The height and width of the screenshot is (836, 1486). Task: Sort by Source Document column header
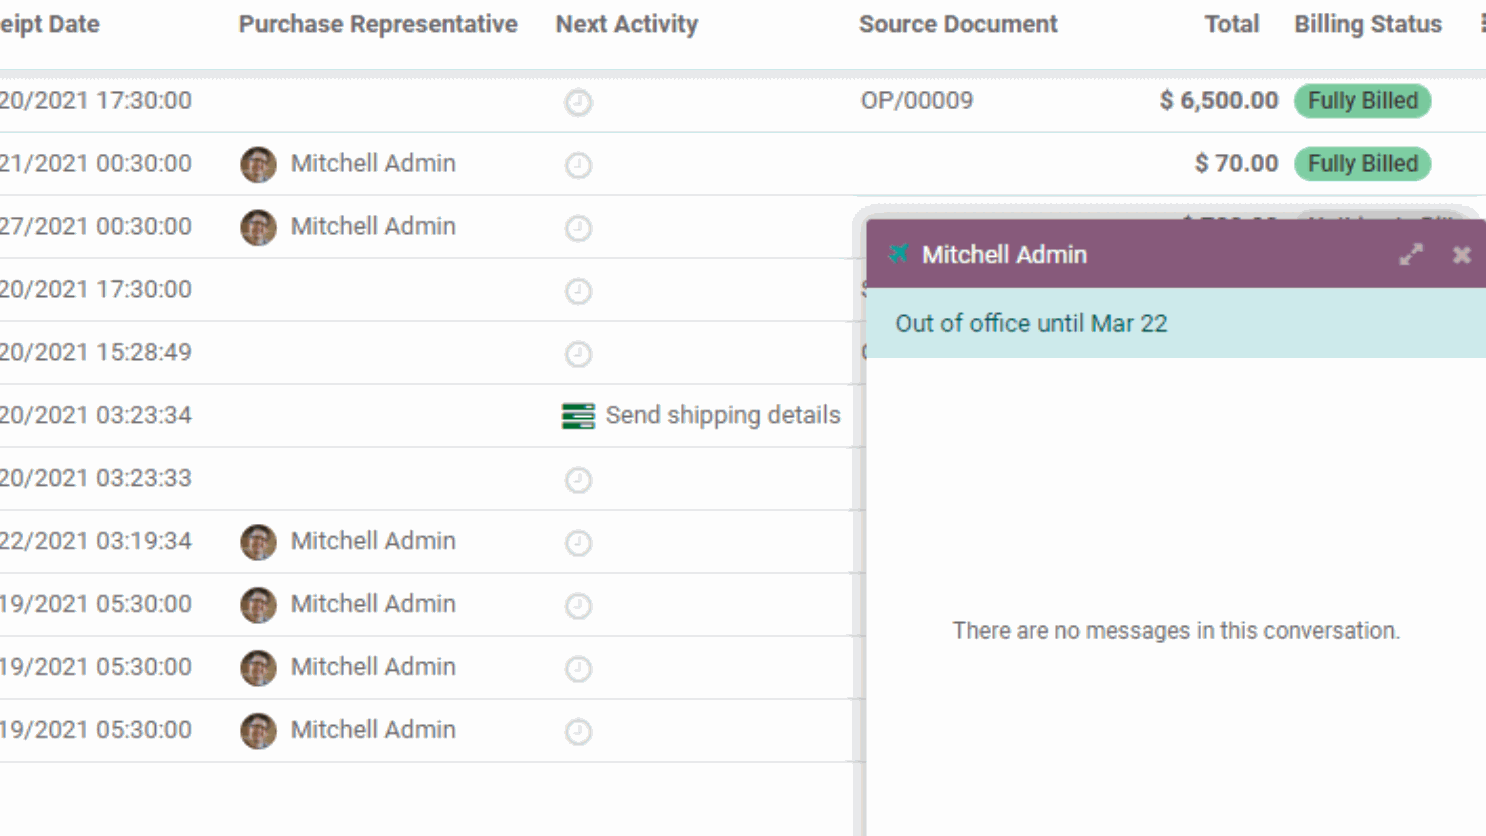958,24
